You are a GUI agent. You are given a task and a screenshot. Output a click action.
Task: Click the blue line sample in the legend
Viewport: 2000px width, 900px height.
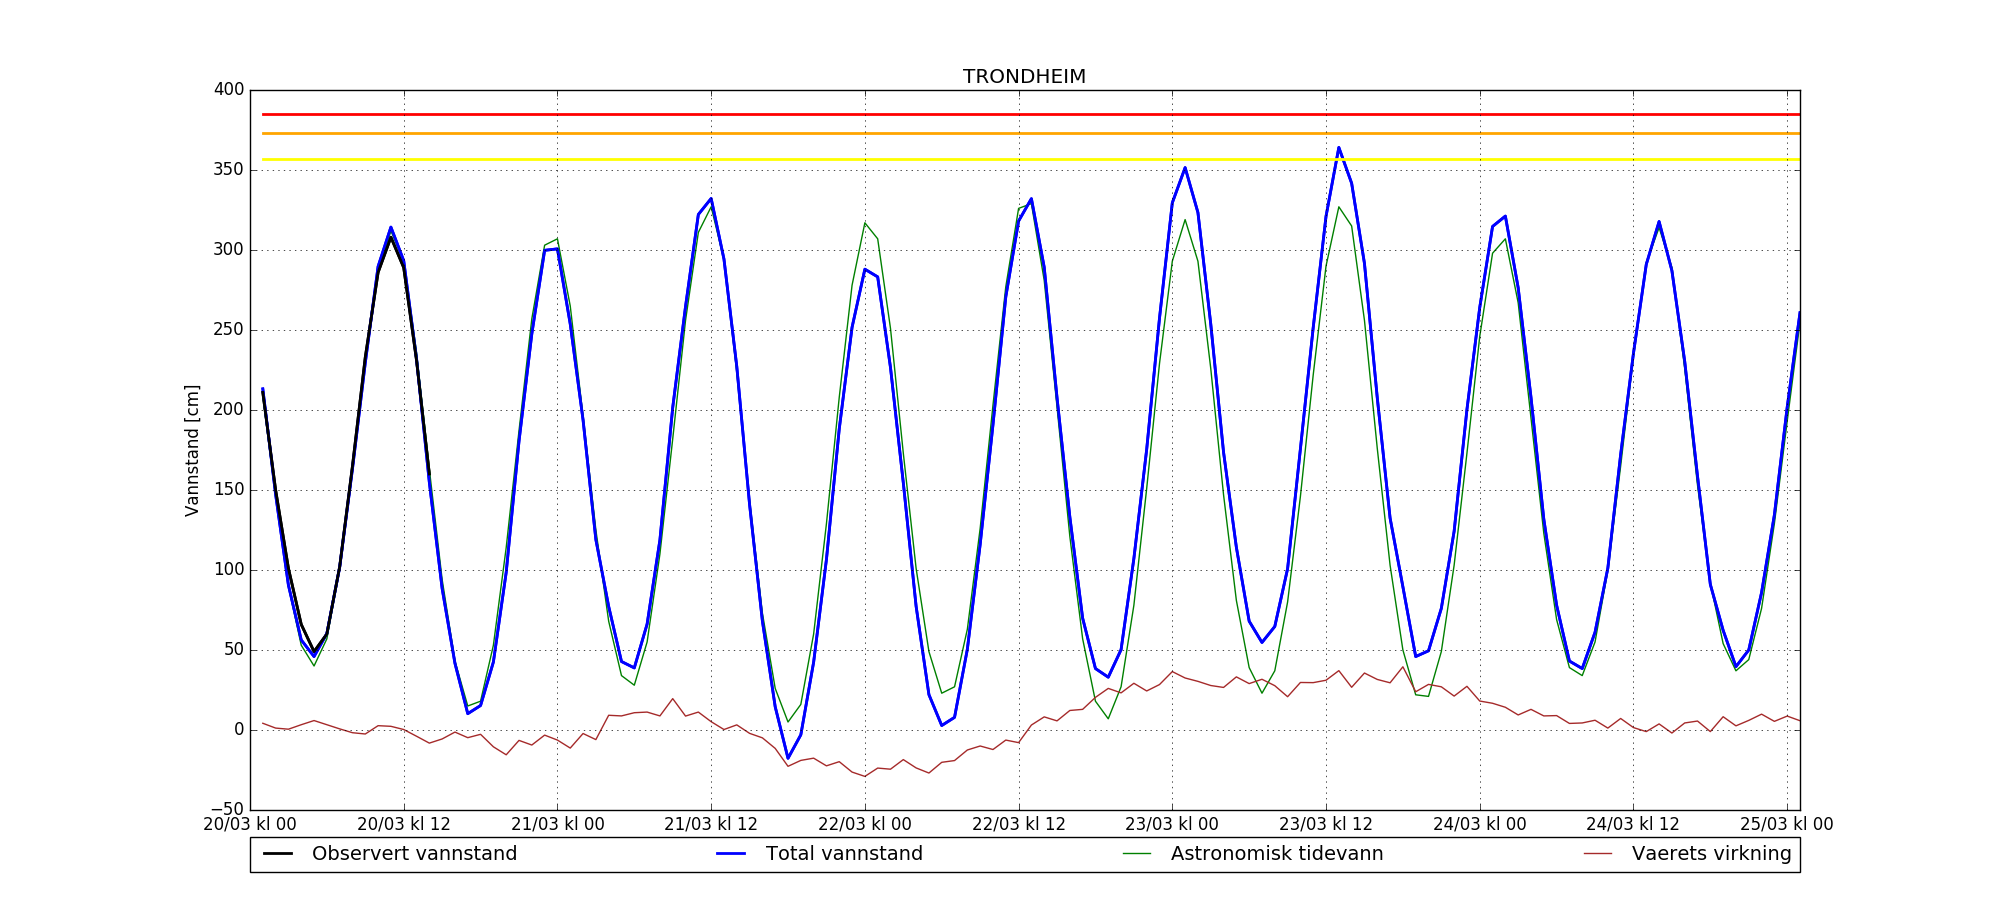tap(731, 854)
